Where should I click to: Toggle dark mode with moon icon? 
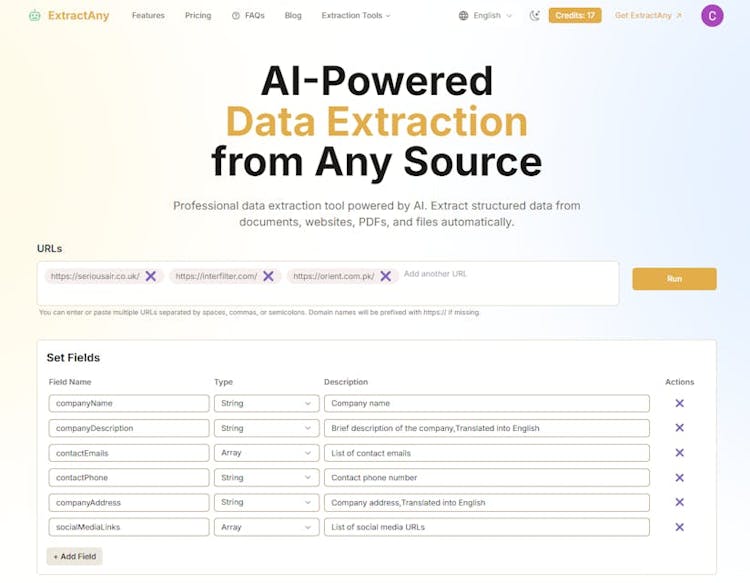[x=535, y=16]
